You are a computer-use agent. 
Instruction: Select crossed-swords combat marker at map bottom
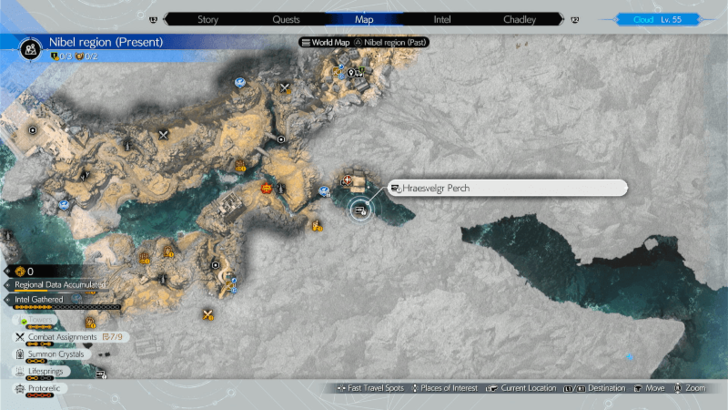(208, 315)
